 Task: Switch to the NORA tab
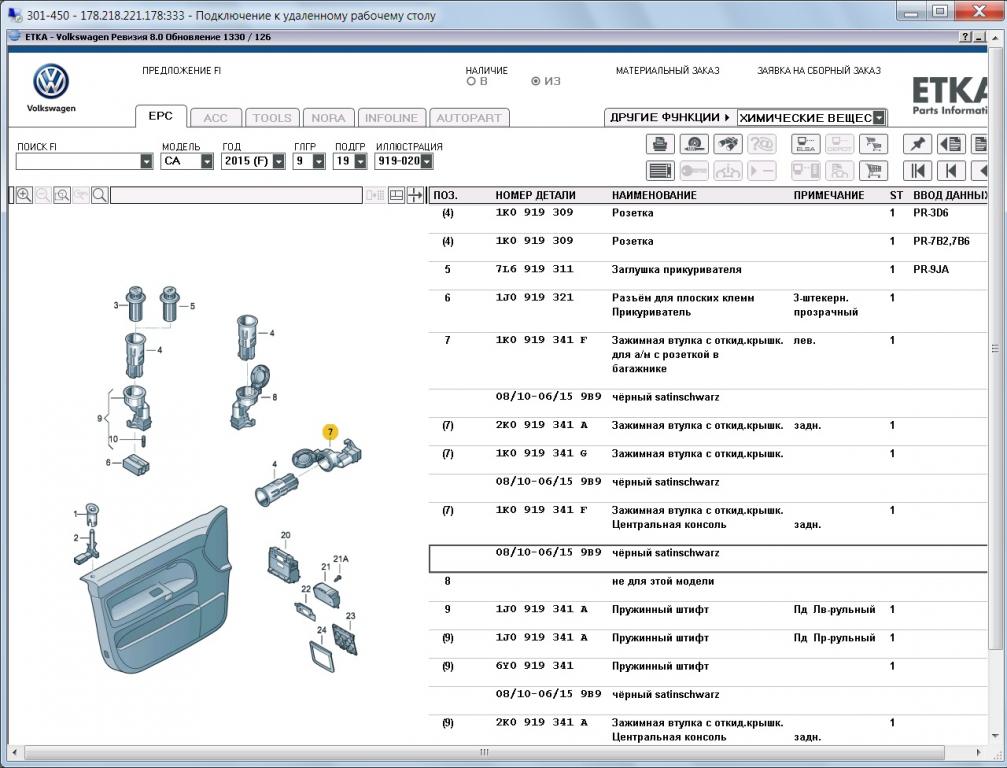329,118
